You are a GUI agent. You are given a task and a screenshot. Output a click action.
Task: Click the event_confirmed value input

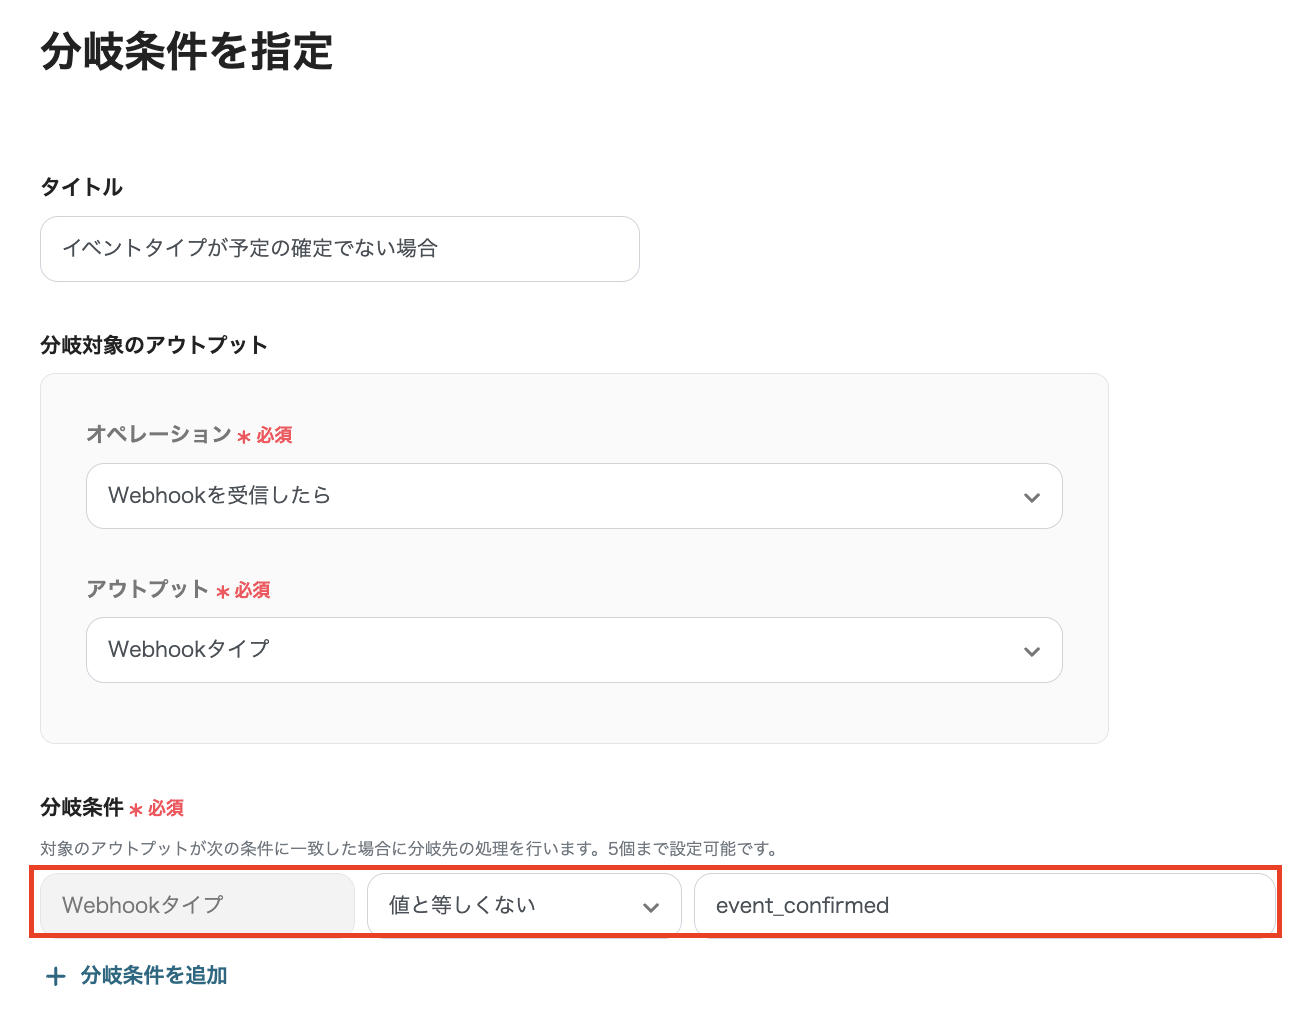[x=985, y=904]
